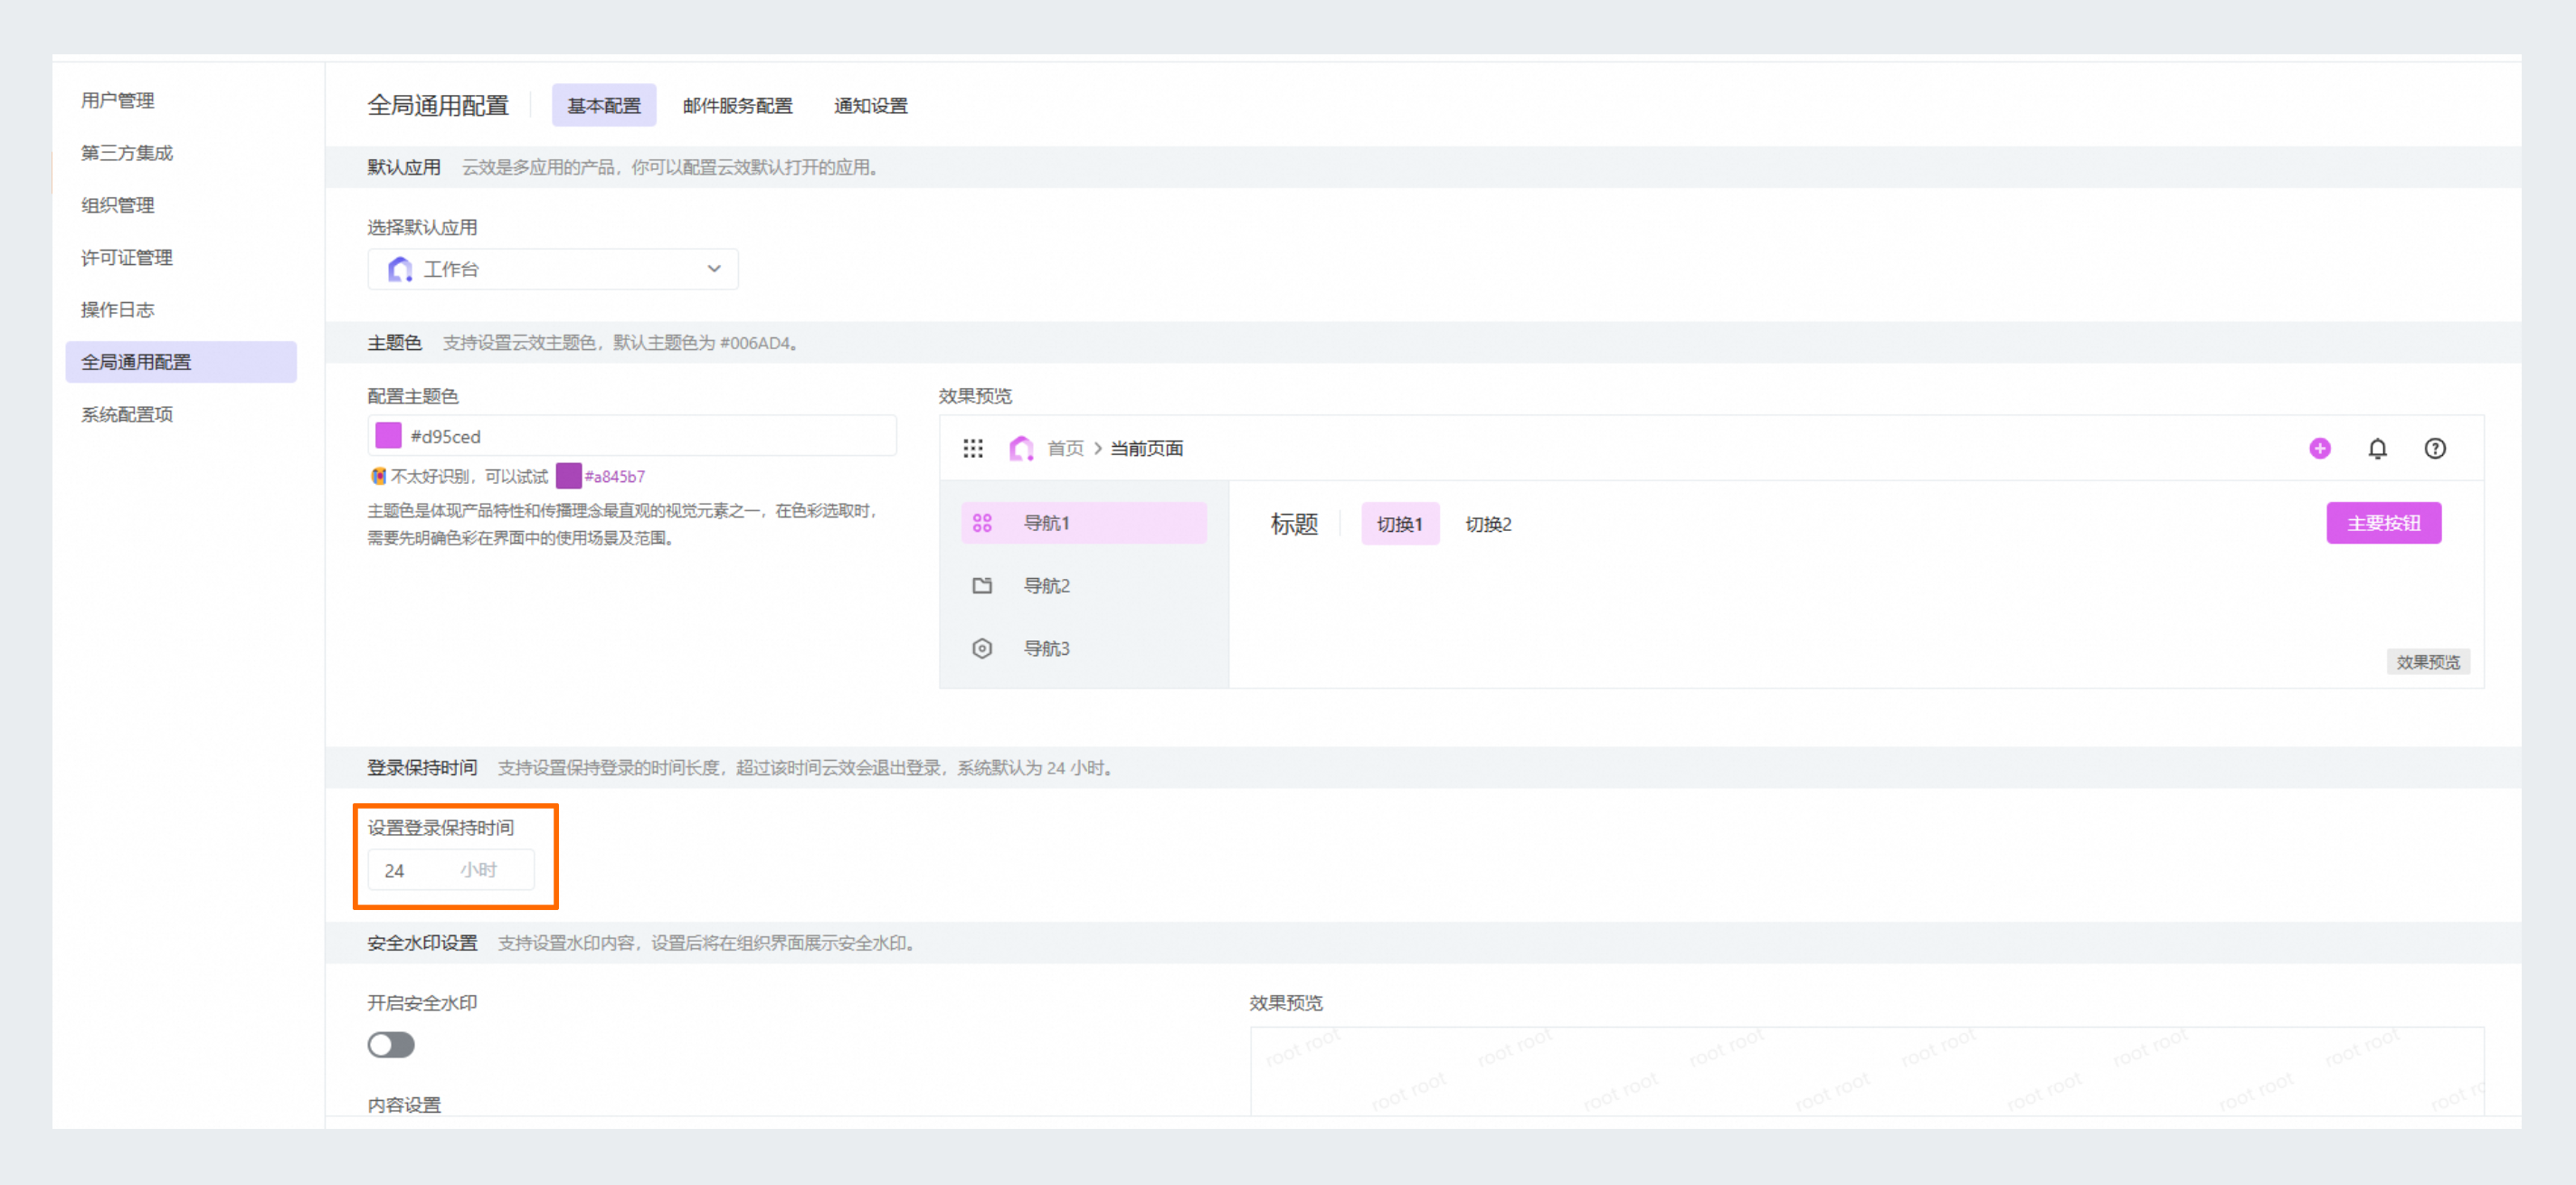
Task: Click the #a845b7 suggested color text
Action: pyautogui.click(x=615, y=477)
